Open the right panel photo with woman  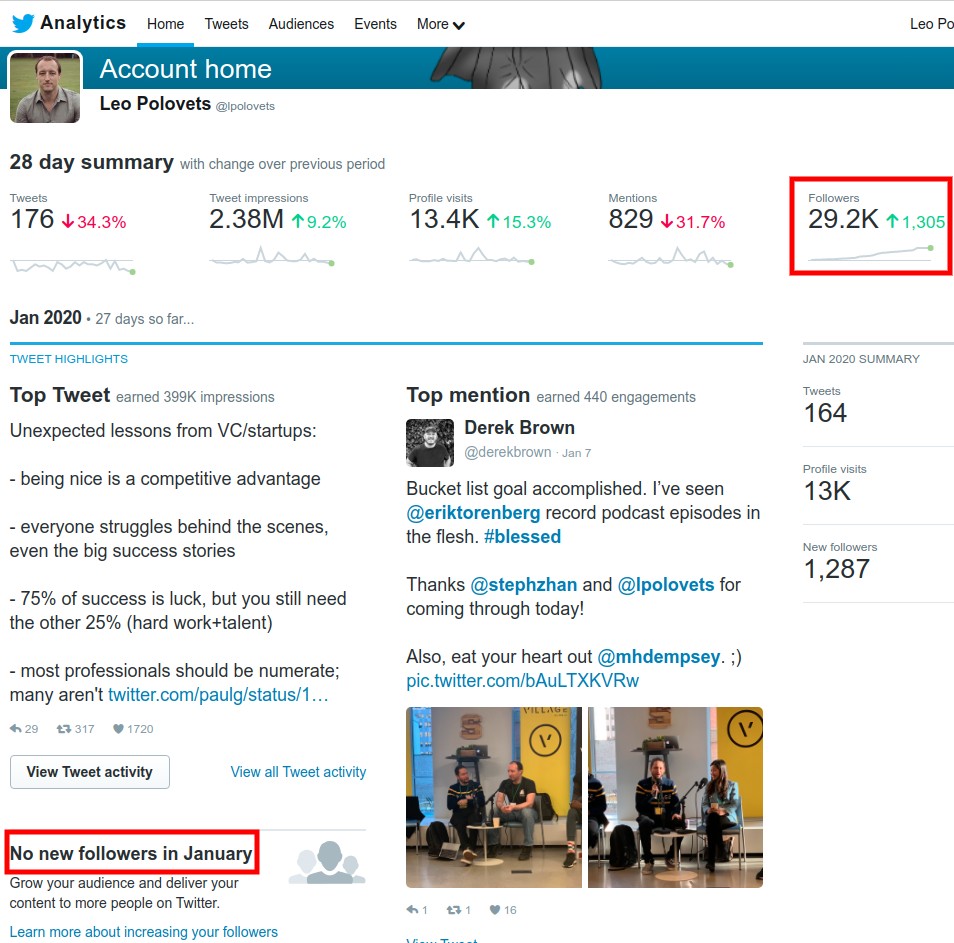click(x=675, y=798)
